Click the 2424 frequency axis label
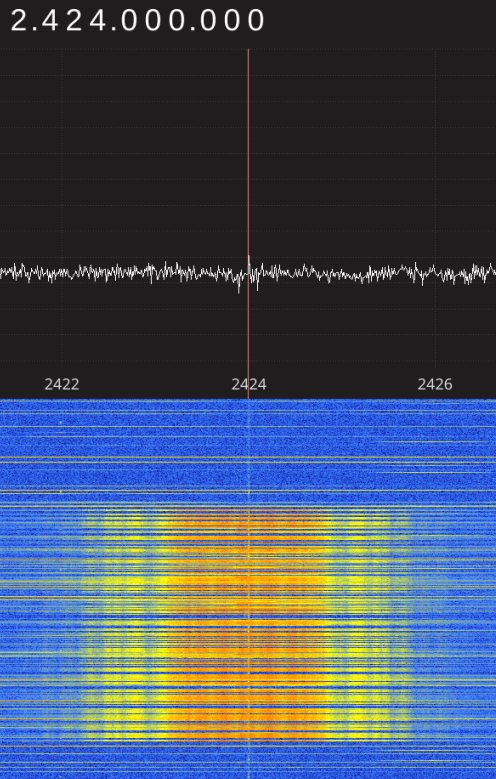496x779 pixels. 248,385
